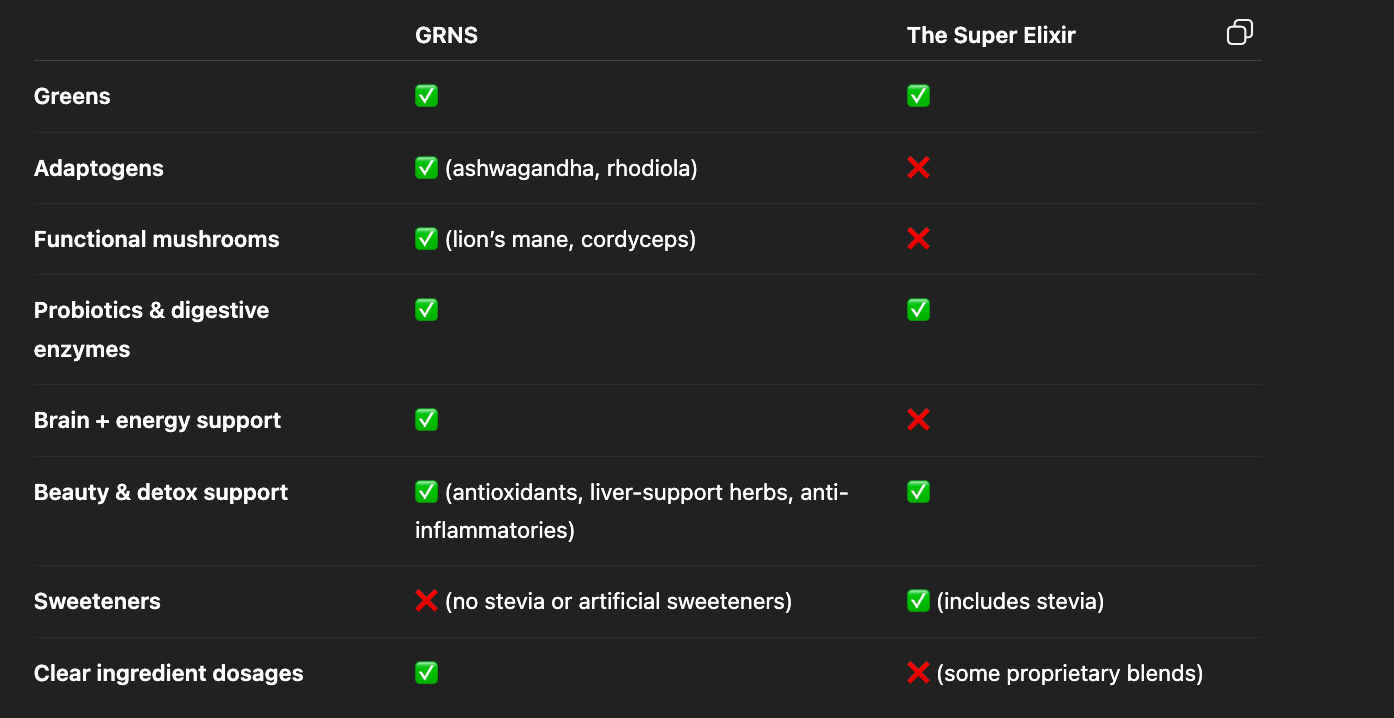The image size is (1394, 718).
Task: Click the Adaptogens row label
Action: 98,168
